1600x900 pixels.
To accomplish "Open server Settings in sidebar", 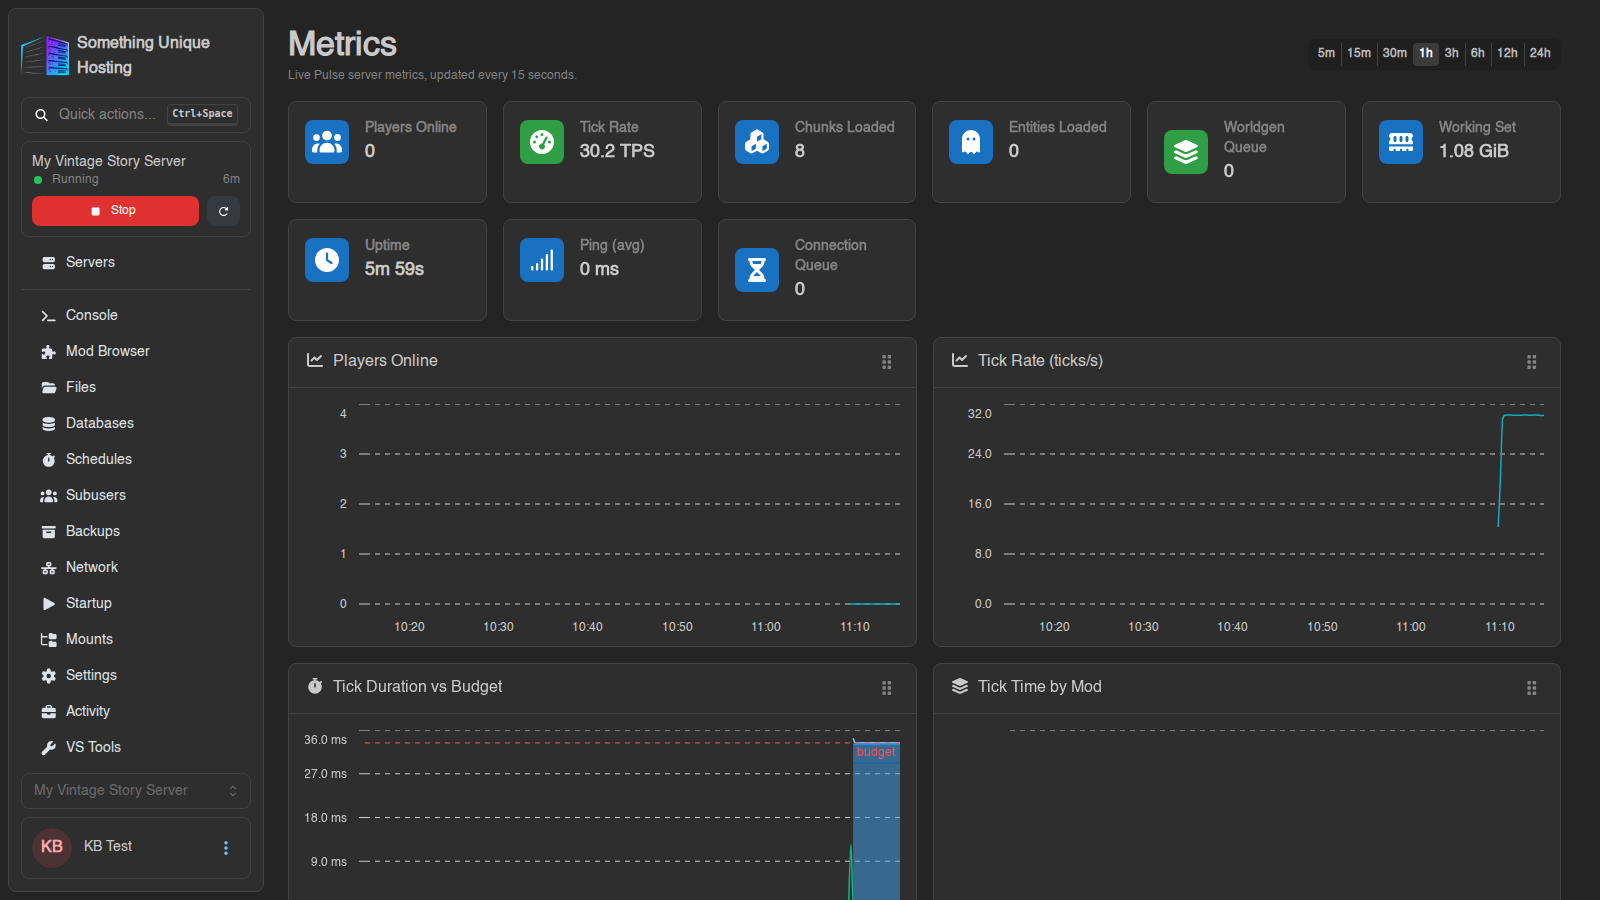I will 136,675.
